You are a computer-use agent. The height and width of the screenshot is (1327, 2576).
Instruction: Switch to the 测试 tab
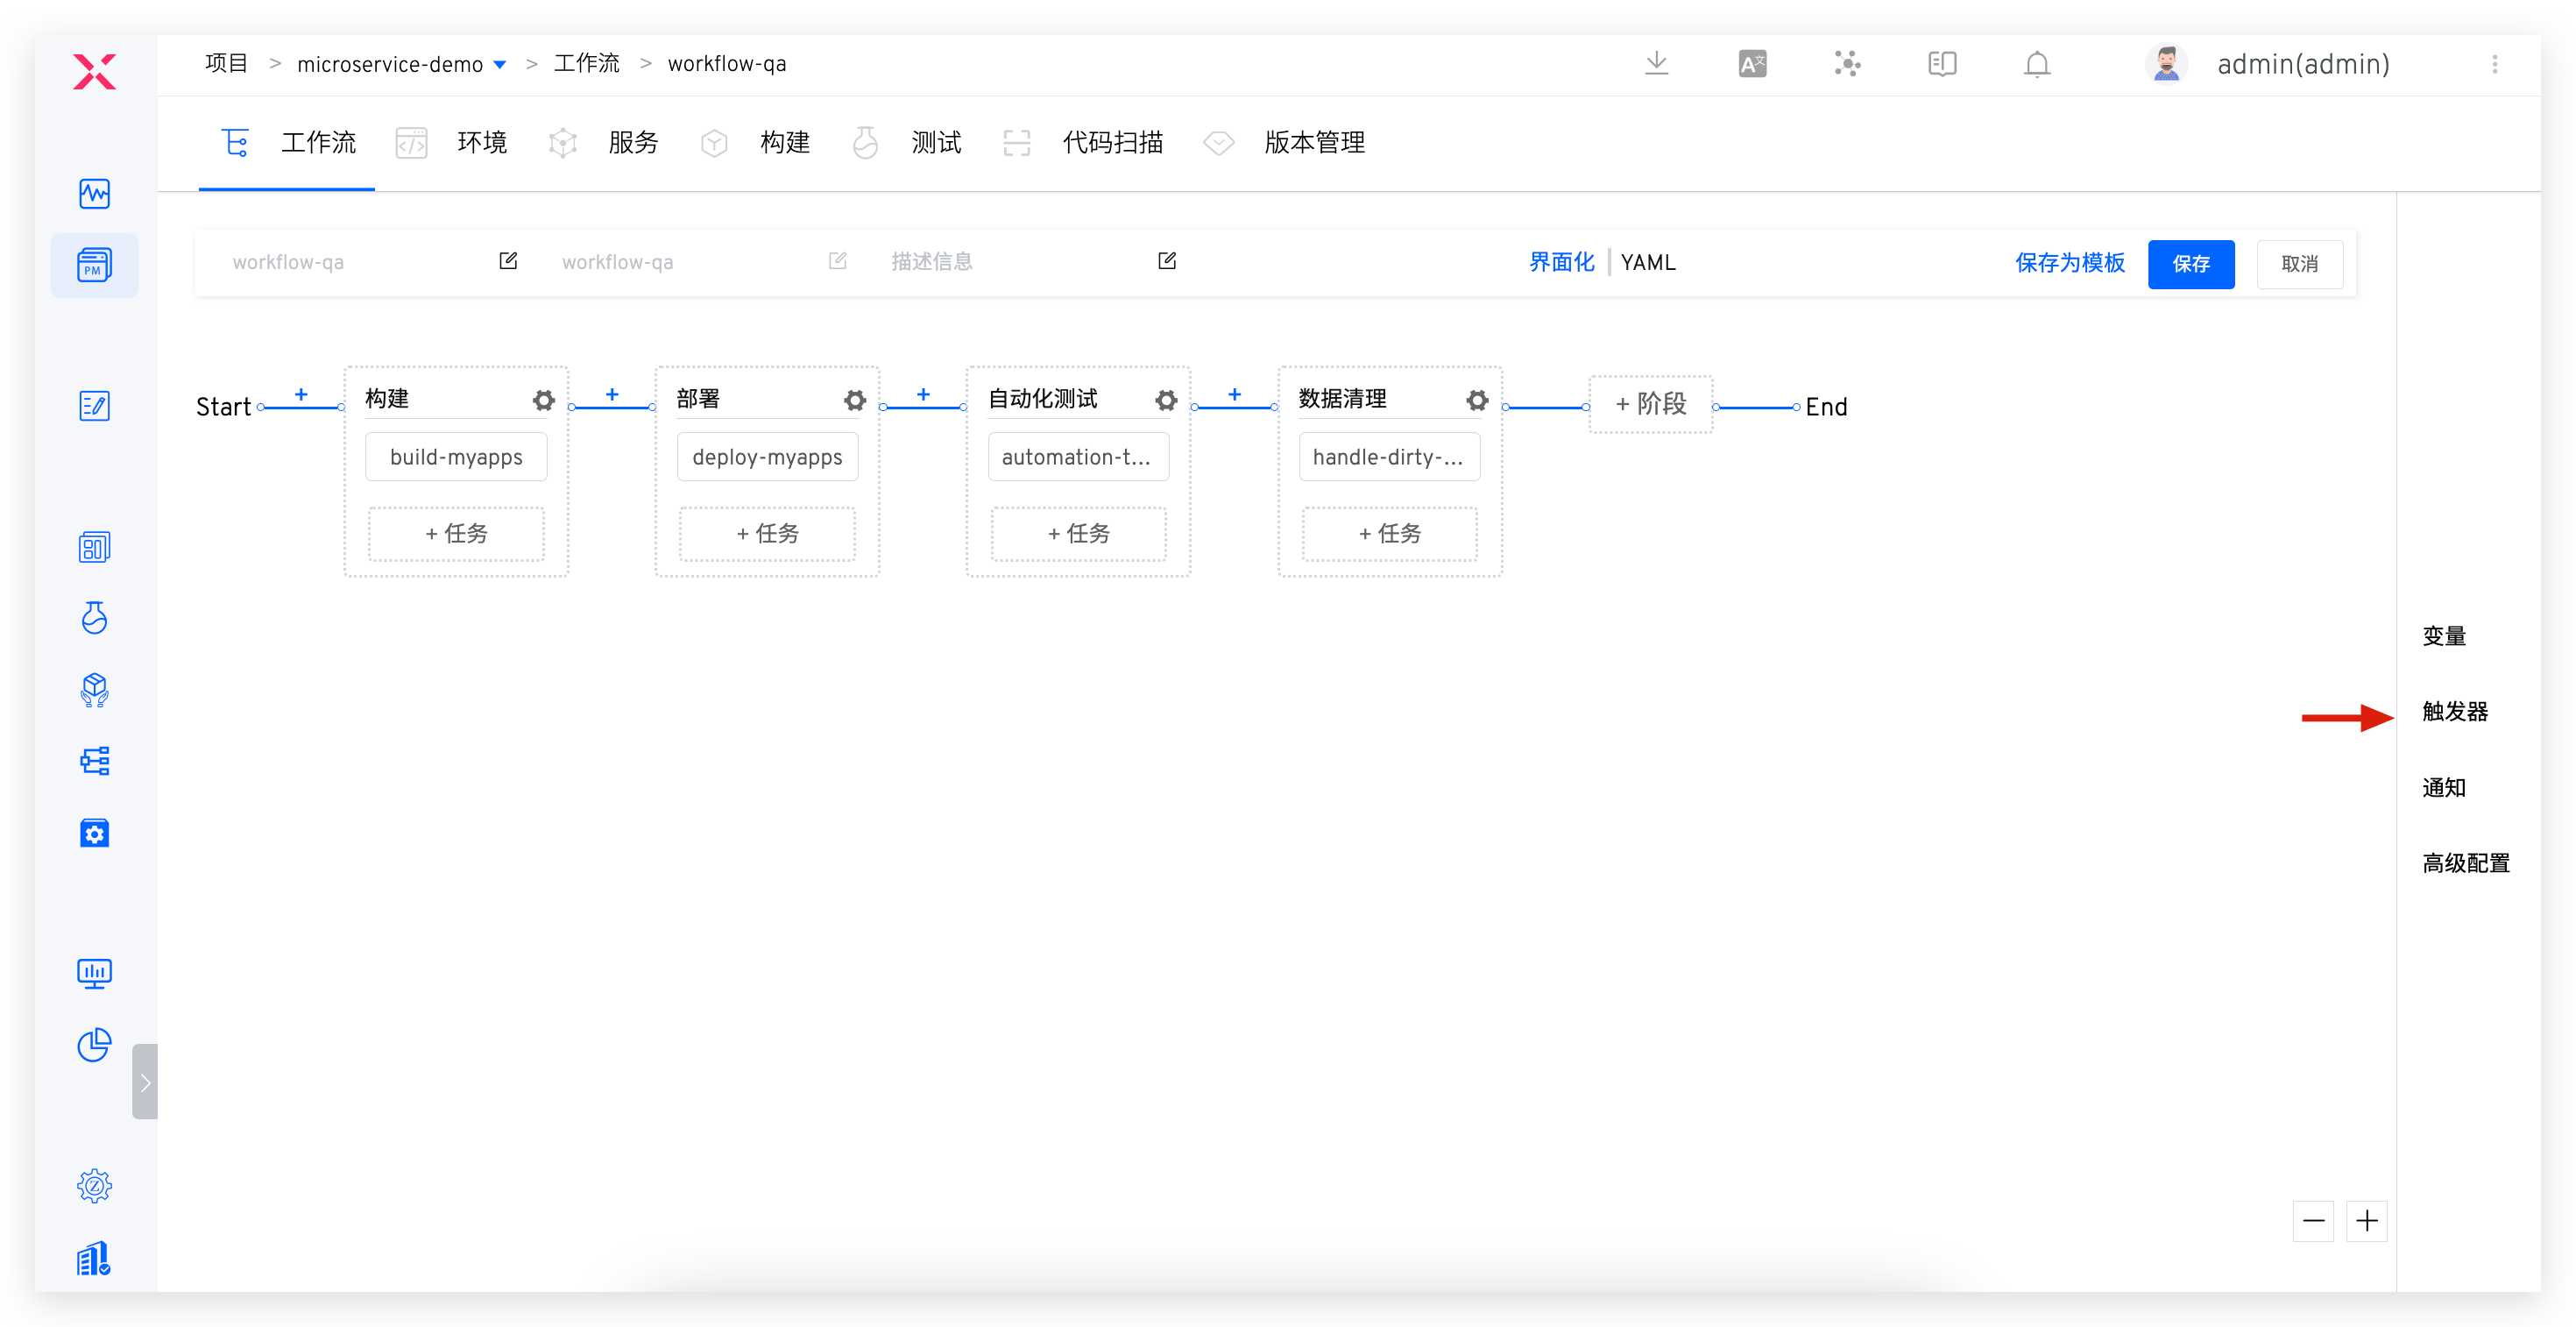tap(906, 143)
